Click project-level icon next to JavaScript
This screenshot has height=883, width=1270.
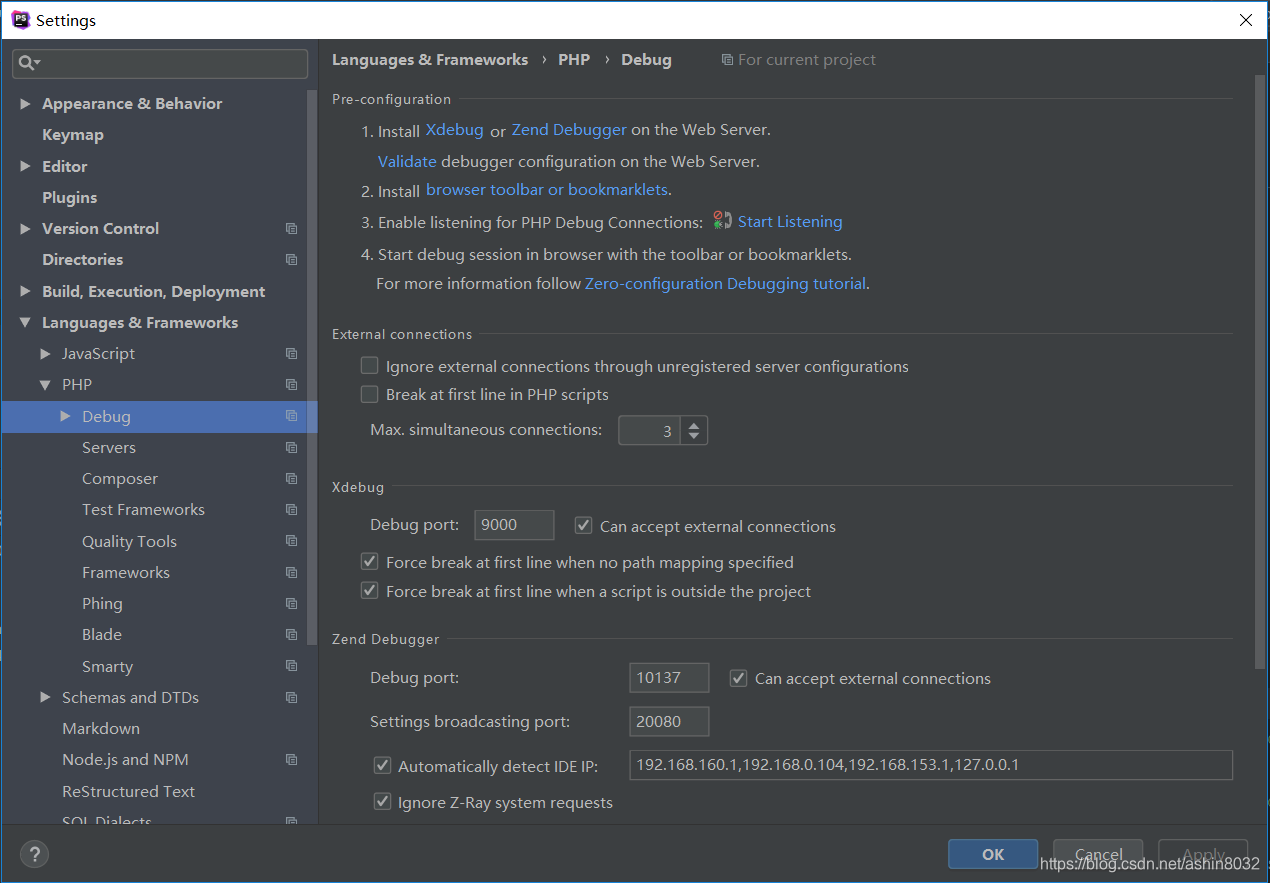(x=291, y=354)
